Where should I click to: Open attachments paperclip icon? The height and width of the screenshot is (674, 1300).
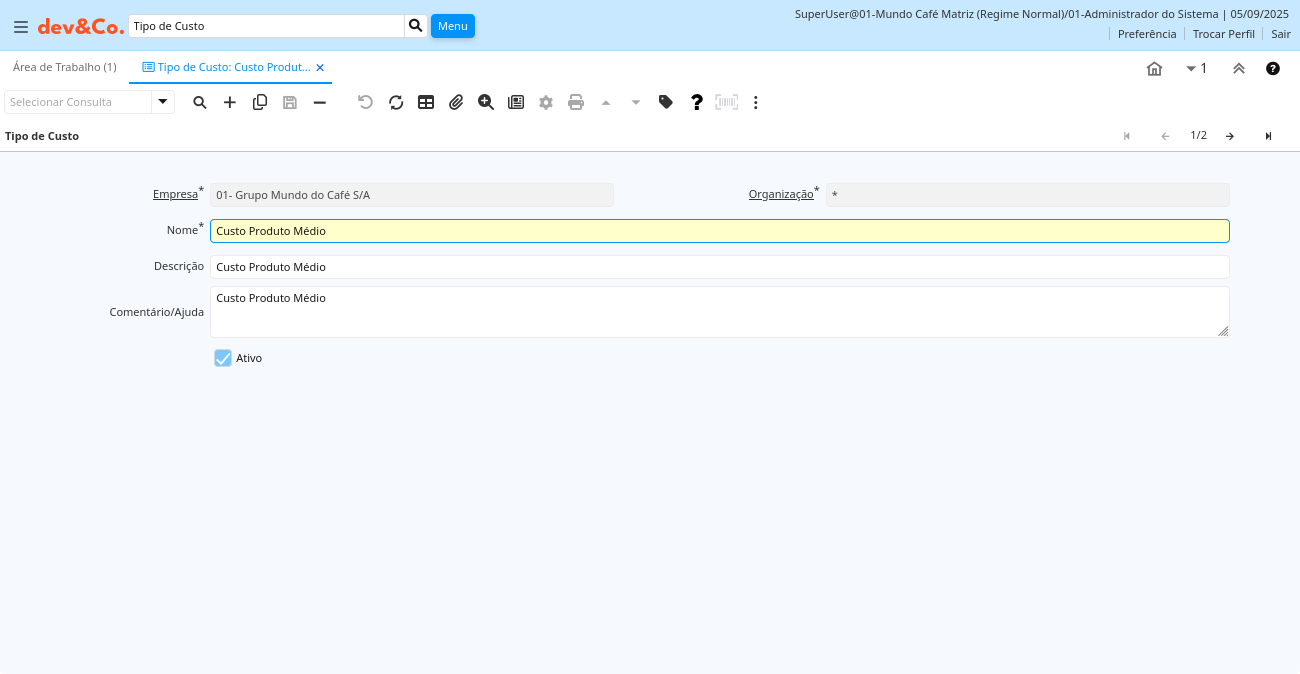[x=456, y=102]
